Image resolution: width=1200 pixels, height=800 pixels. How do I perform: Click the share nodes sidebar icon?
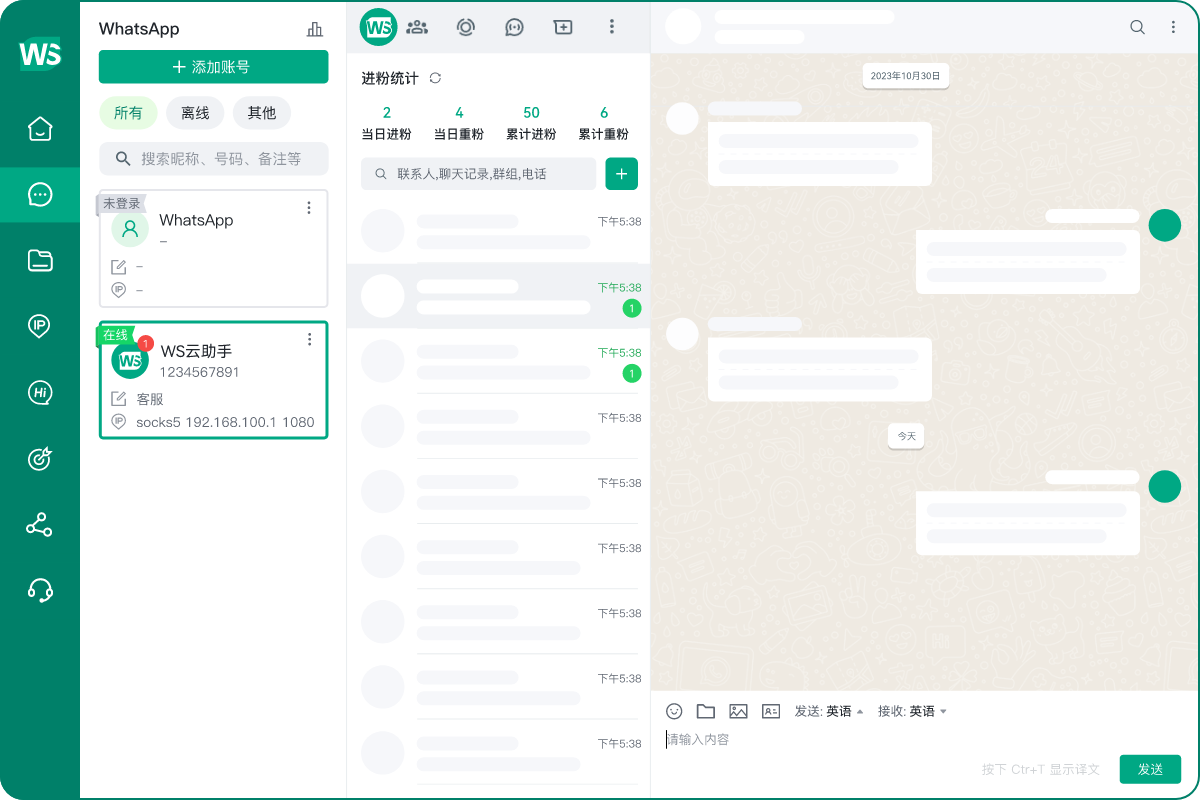(40, 525)
